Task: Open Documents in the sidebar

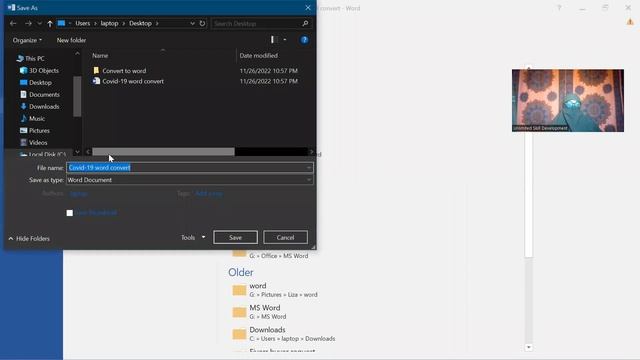Action: coord(44,94)
